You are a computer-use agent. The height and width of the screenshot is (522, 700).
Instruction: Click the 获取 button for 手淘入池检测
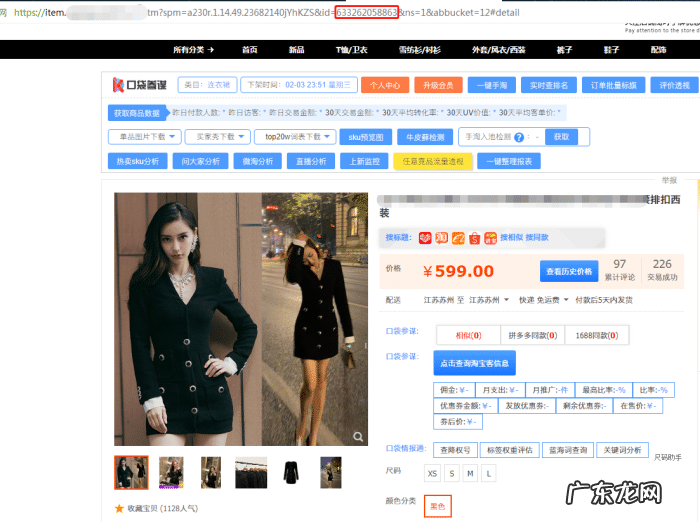click(x=561, y=137)
